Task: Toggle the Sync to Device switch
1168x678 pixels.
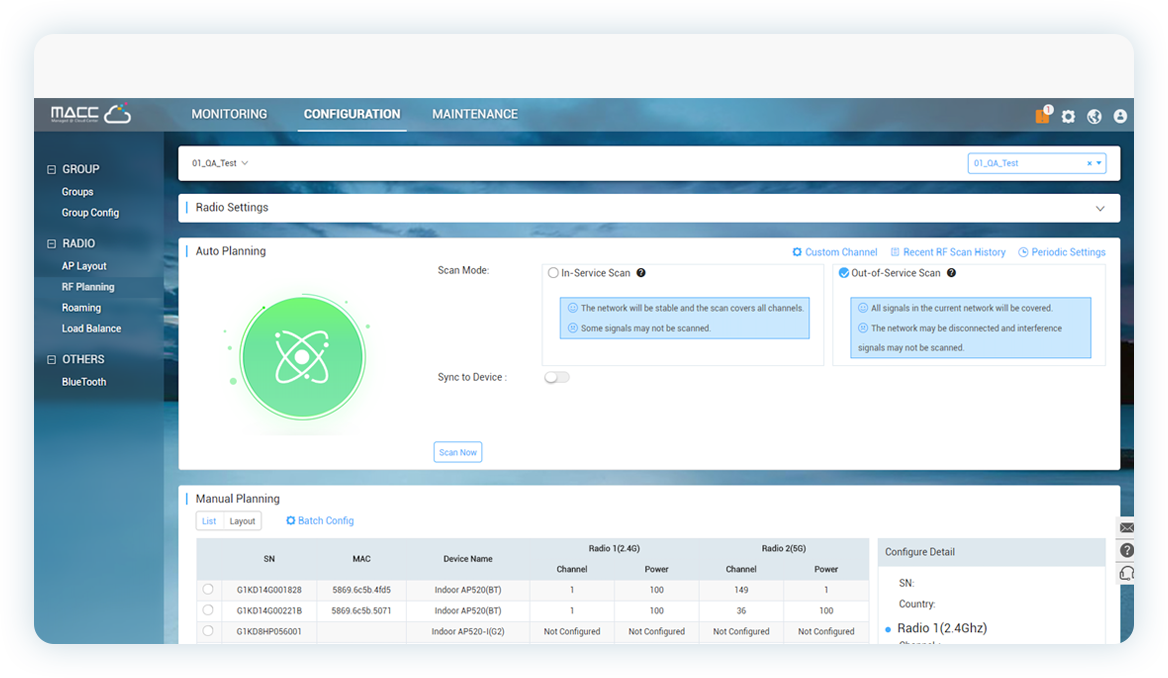Action: click(x=557, y=377)
